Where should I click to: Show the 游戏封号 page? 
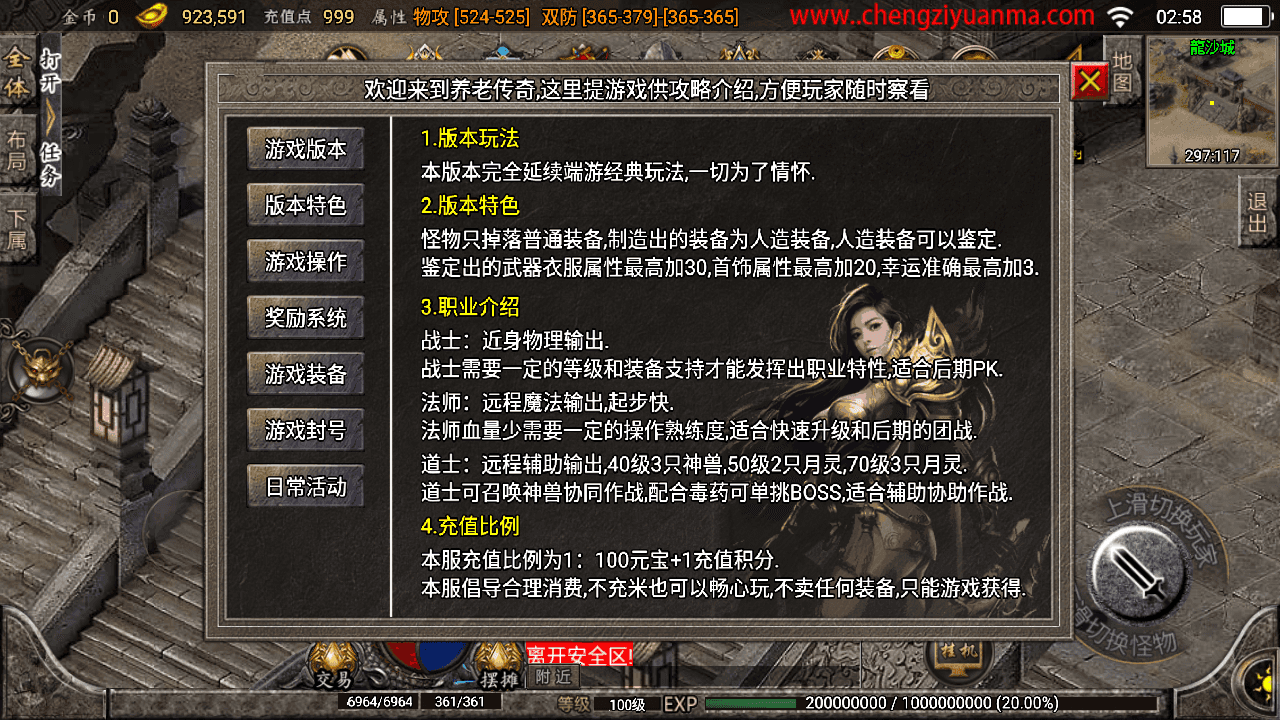coord(306,431)
